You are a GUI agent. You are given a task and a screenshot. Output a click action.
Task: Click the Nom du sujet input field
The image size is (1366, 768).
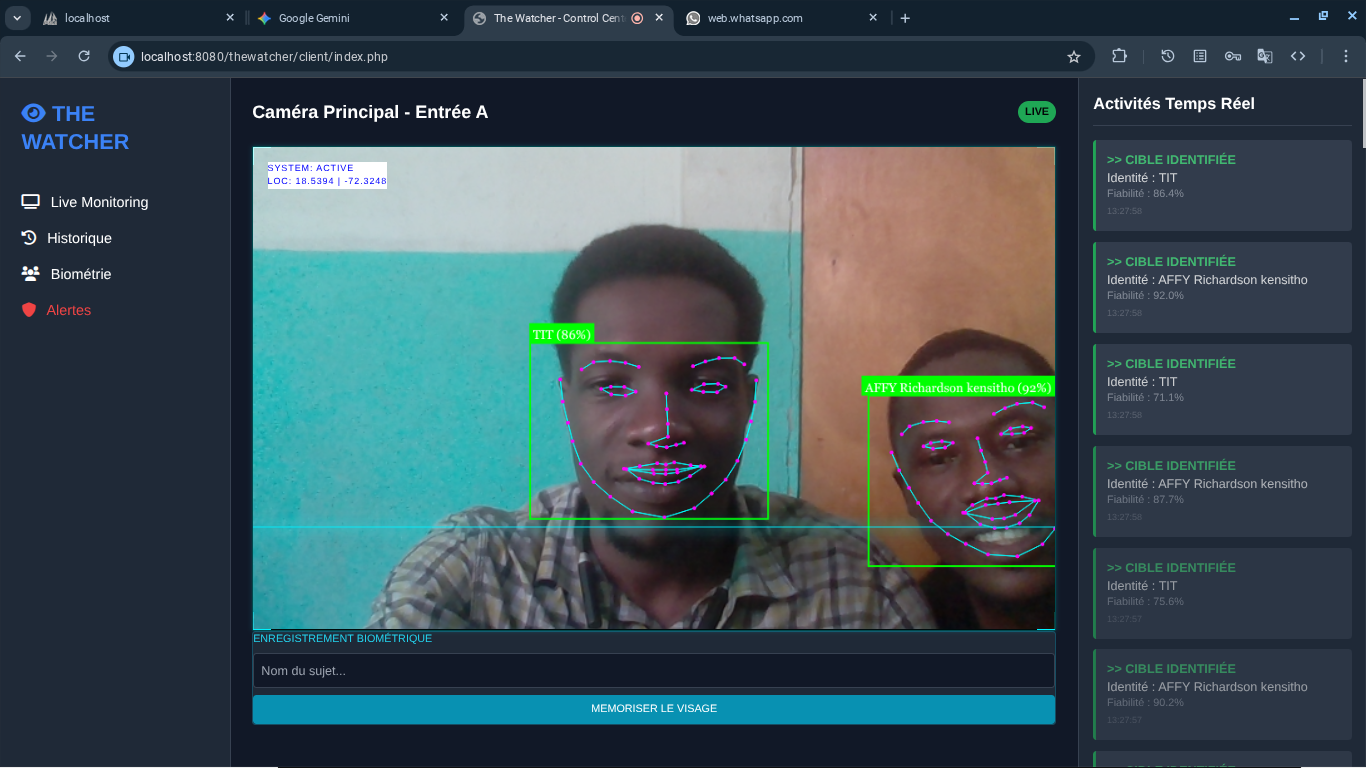654,670
